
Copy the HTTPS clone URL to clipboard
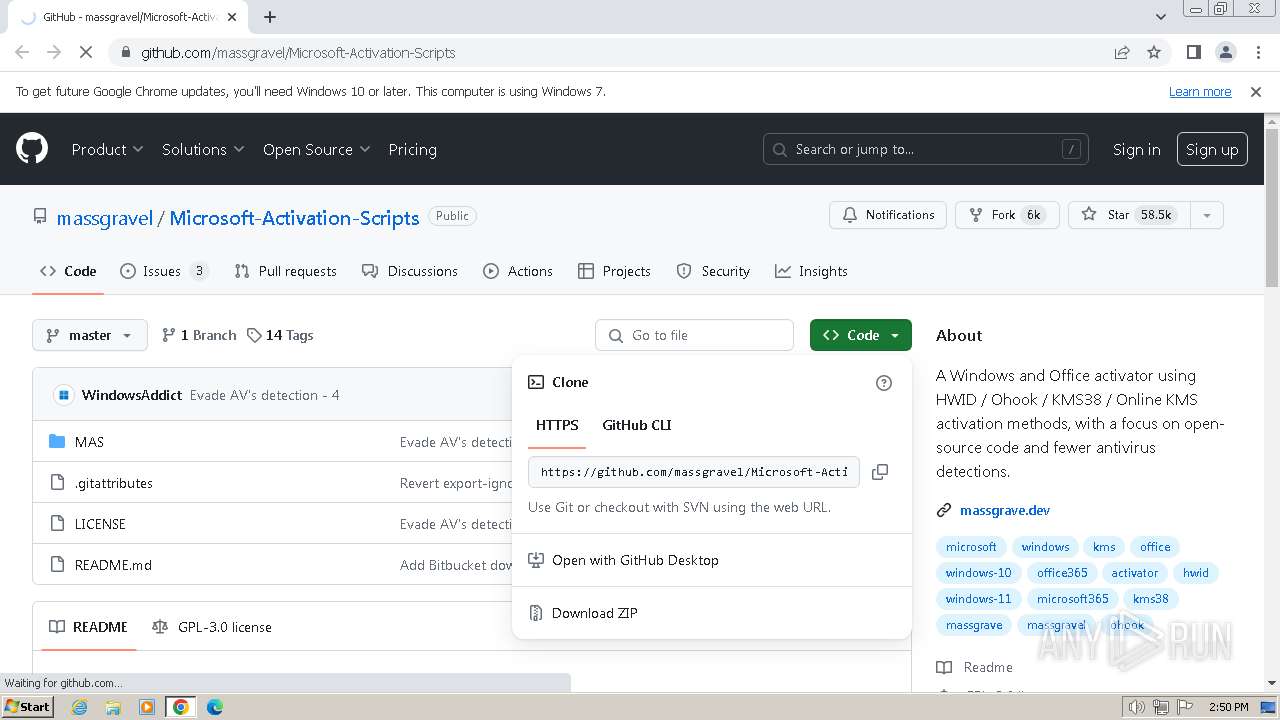880,472
